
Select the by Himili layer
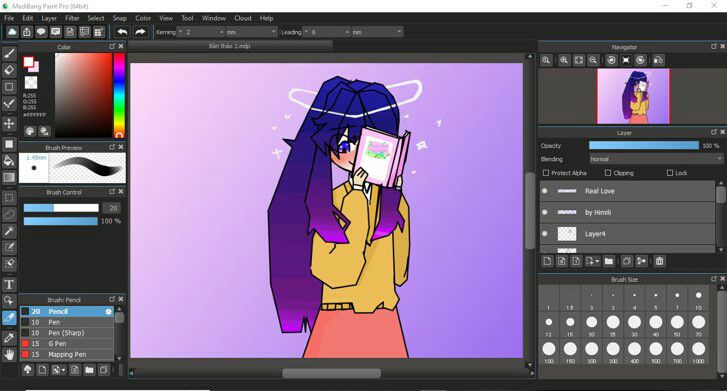click(627, 212)
